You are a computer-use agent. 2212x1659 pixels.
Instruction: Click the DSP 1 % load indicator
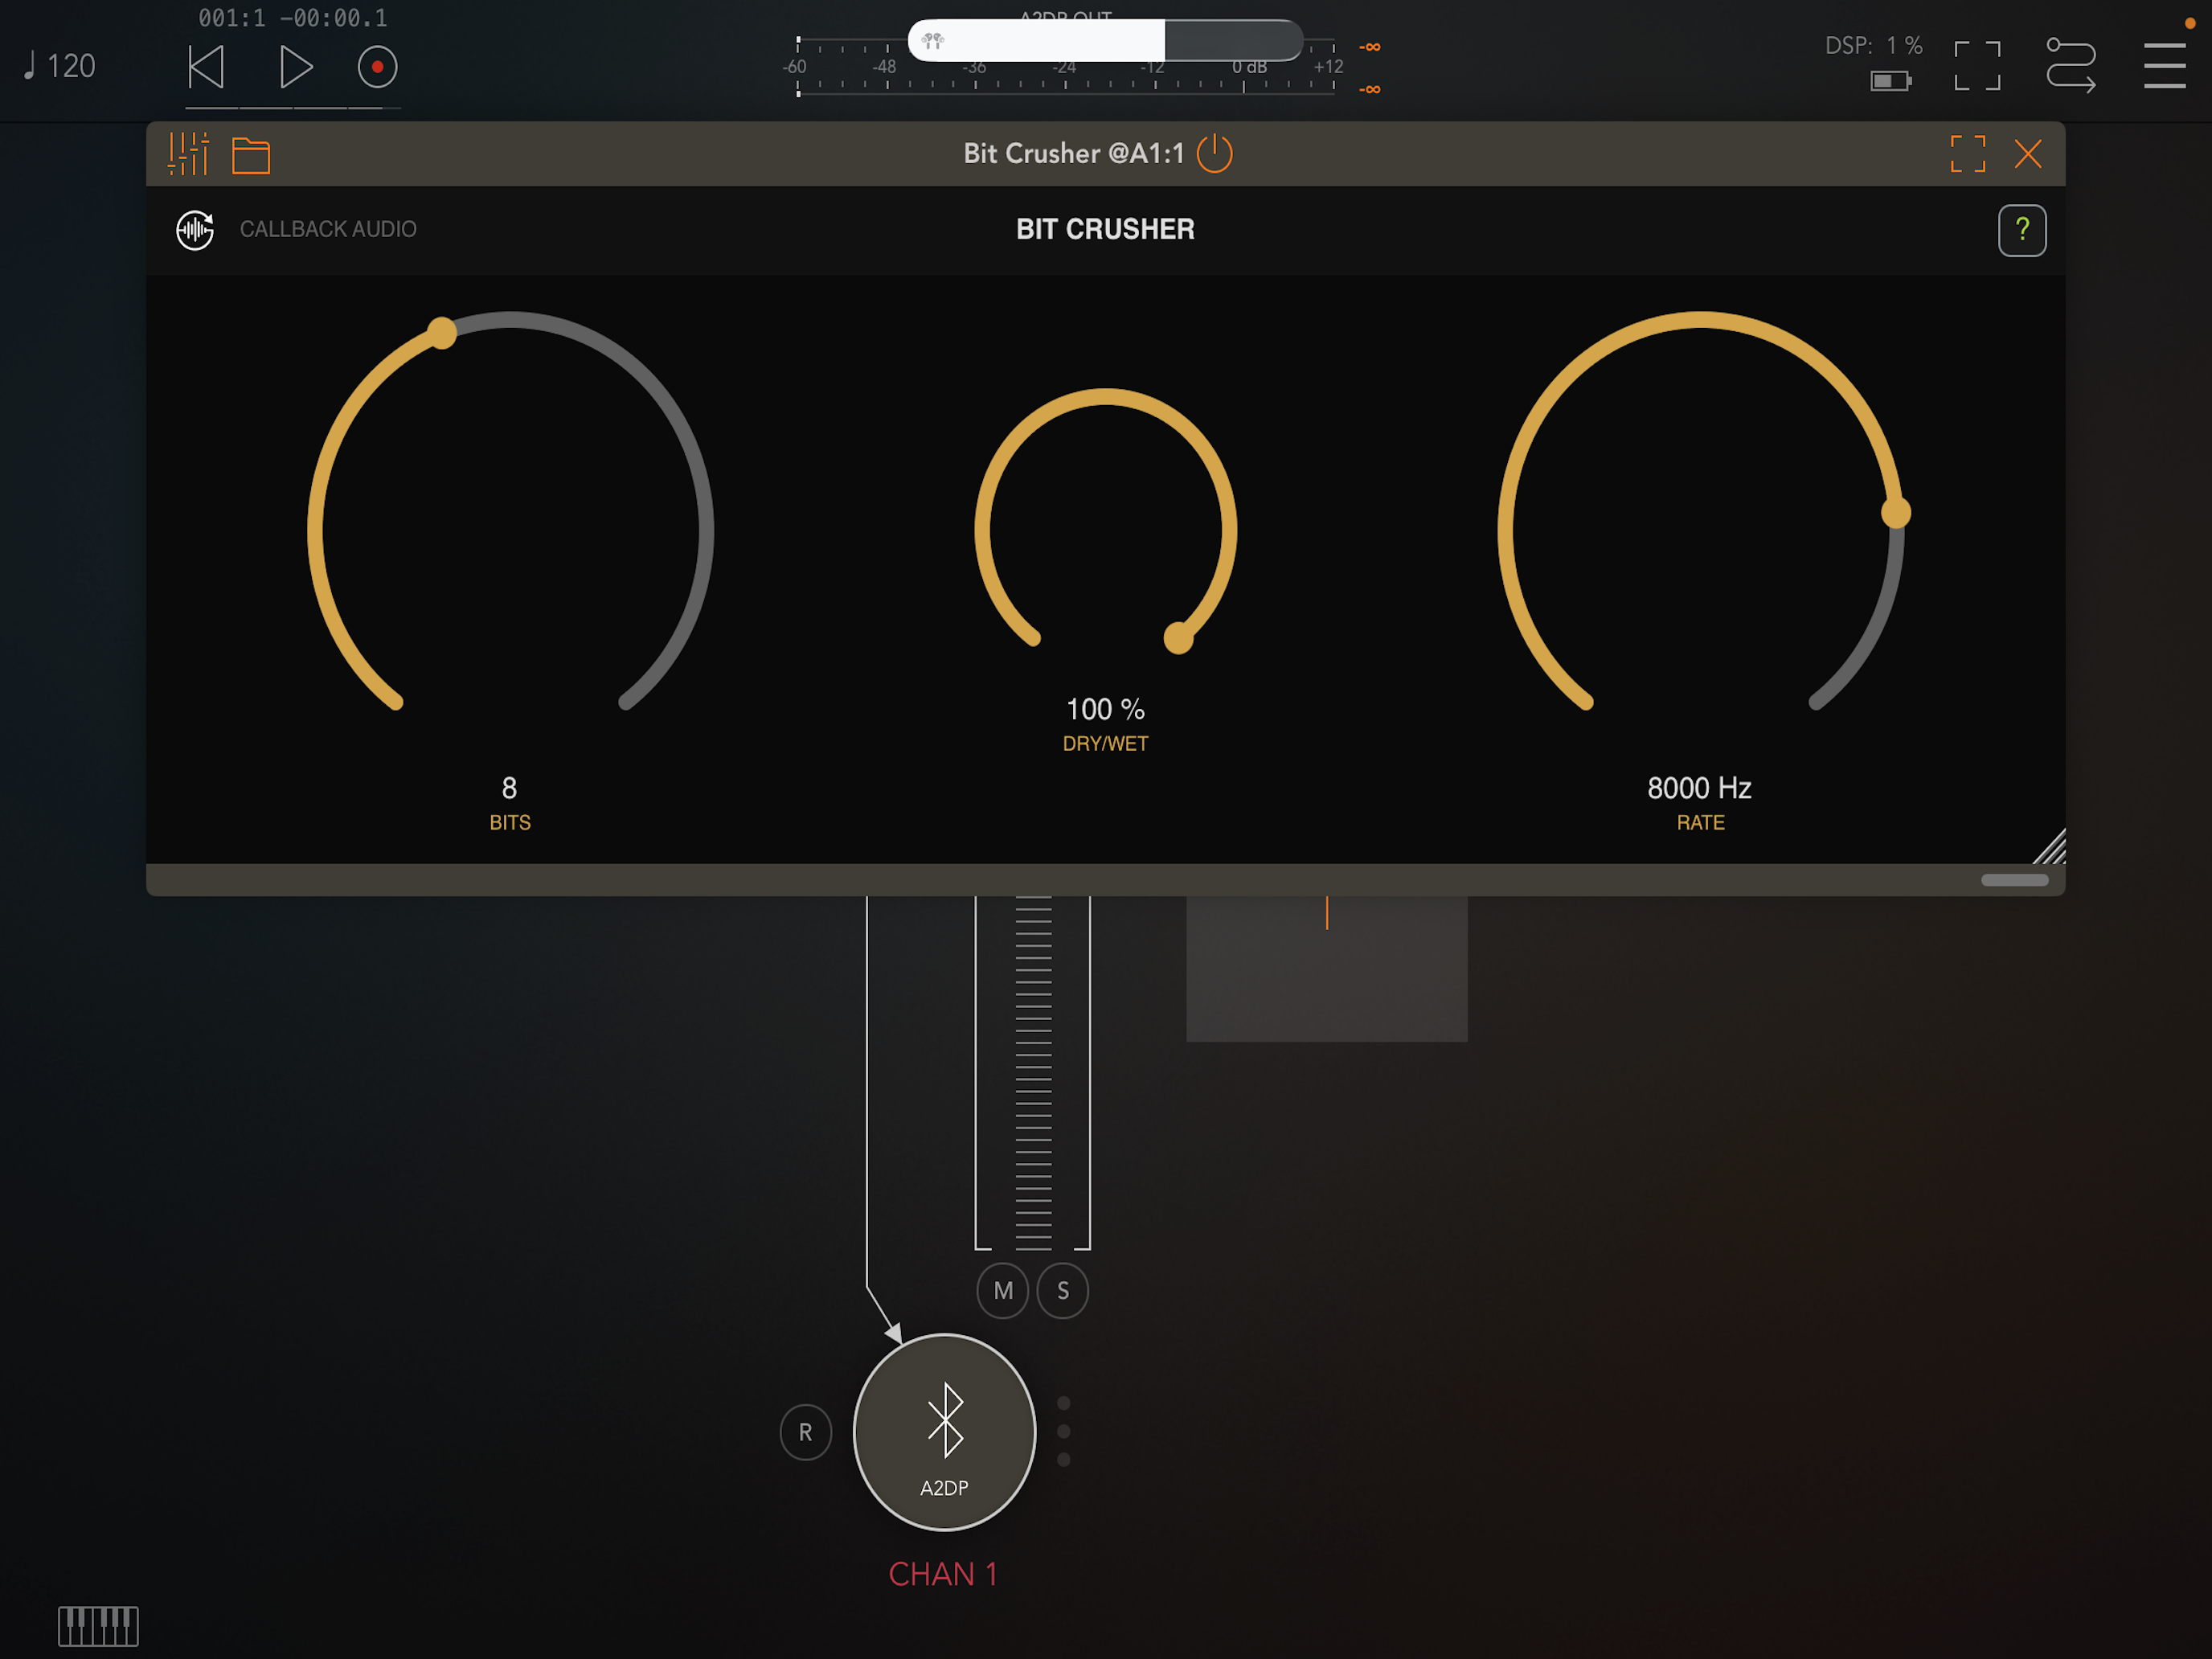(x=1873, y=46)
